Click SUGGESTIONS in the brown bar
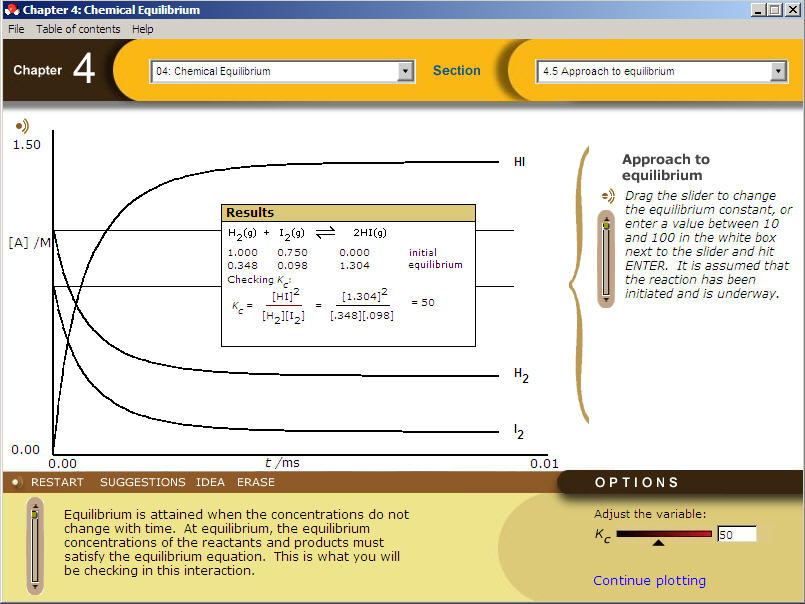 coord(143,482)
